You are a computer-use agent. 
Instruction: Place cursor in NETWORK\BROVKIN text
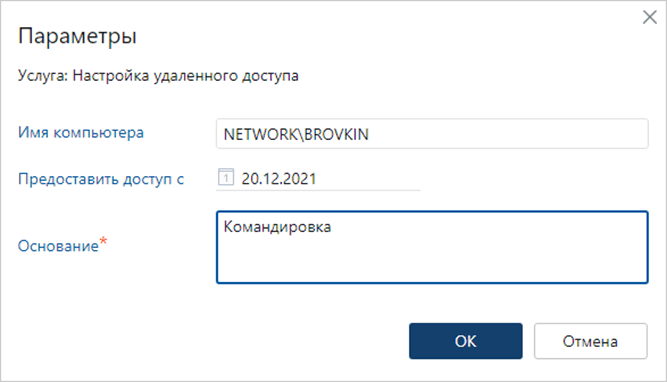(296, 134)
